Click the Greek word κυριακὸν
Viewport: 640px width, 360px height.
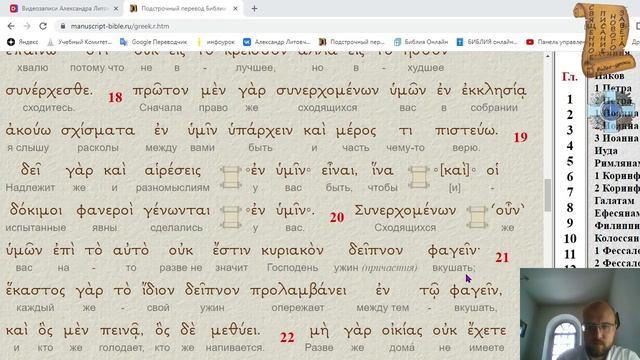(292, 250)
